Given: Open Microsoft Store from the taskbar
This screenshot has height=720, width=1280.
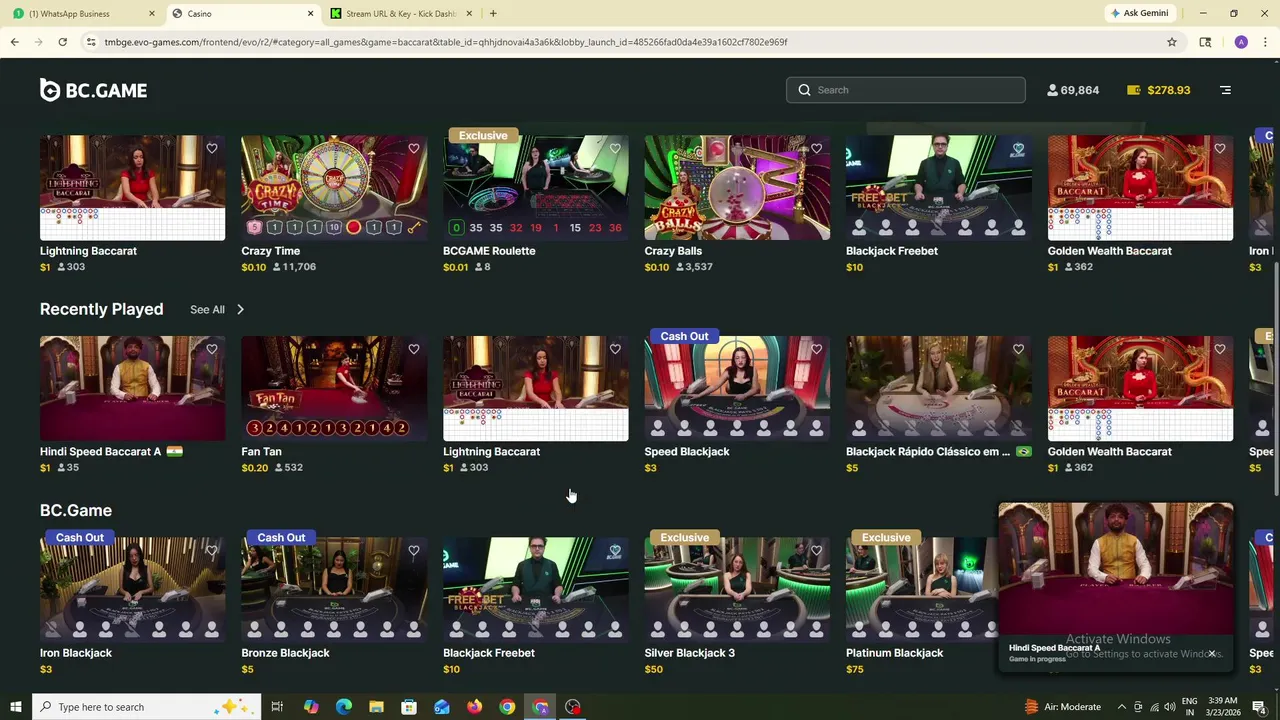Looking at the screenshot, I should (409, 707).
